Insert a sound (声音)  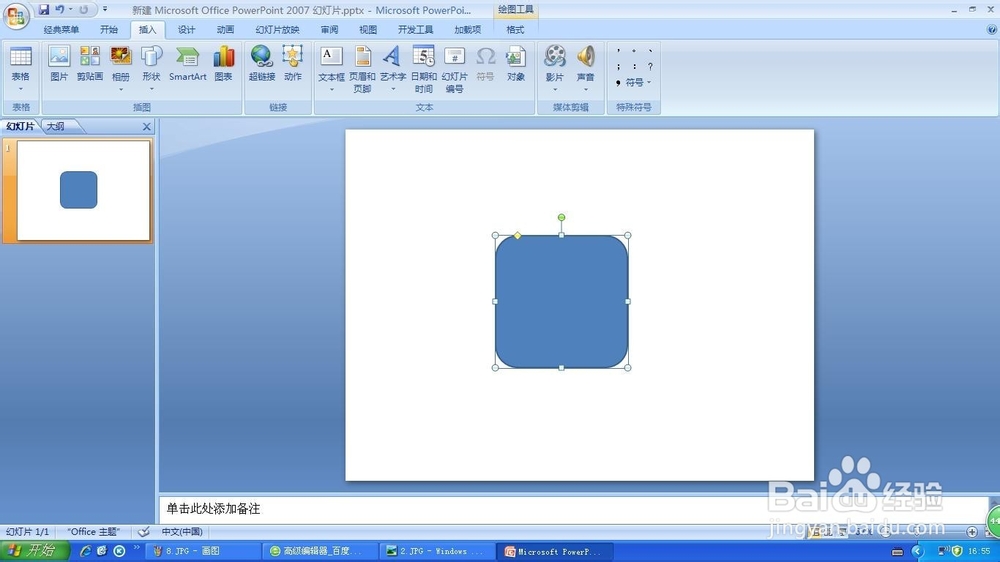pos(585,61)
